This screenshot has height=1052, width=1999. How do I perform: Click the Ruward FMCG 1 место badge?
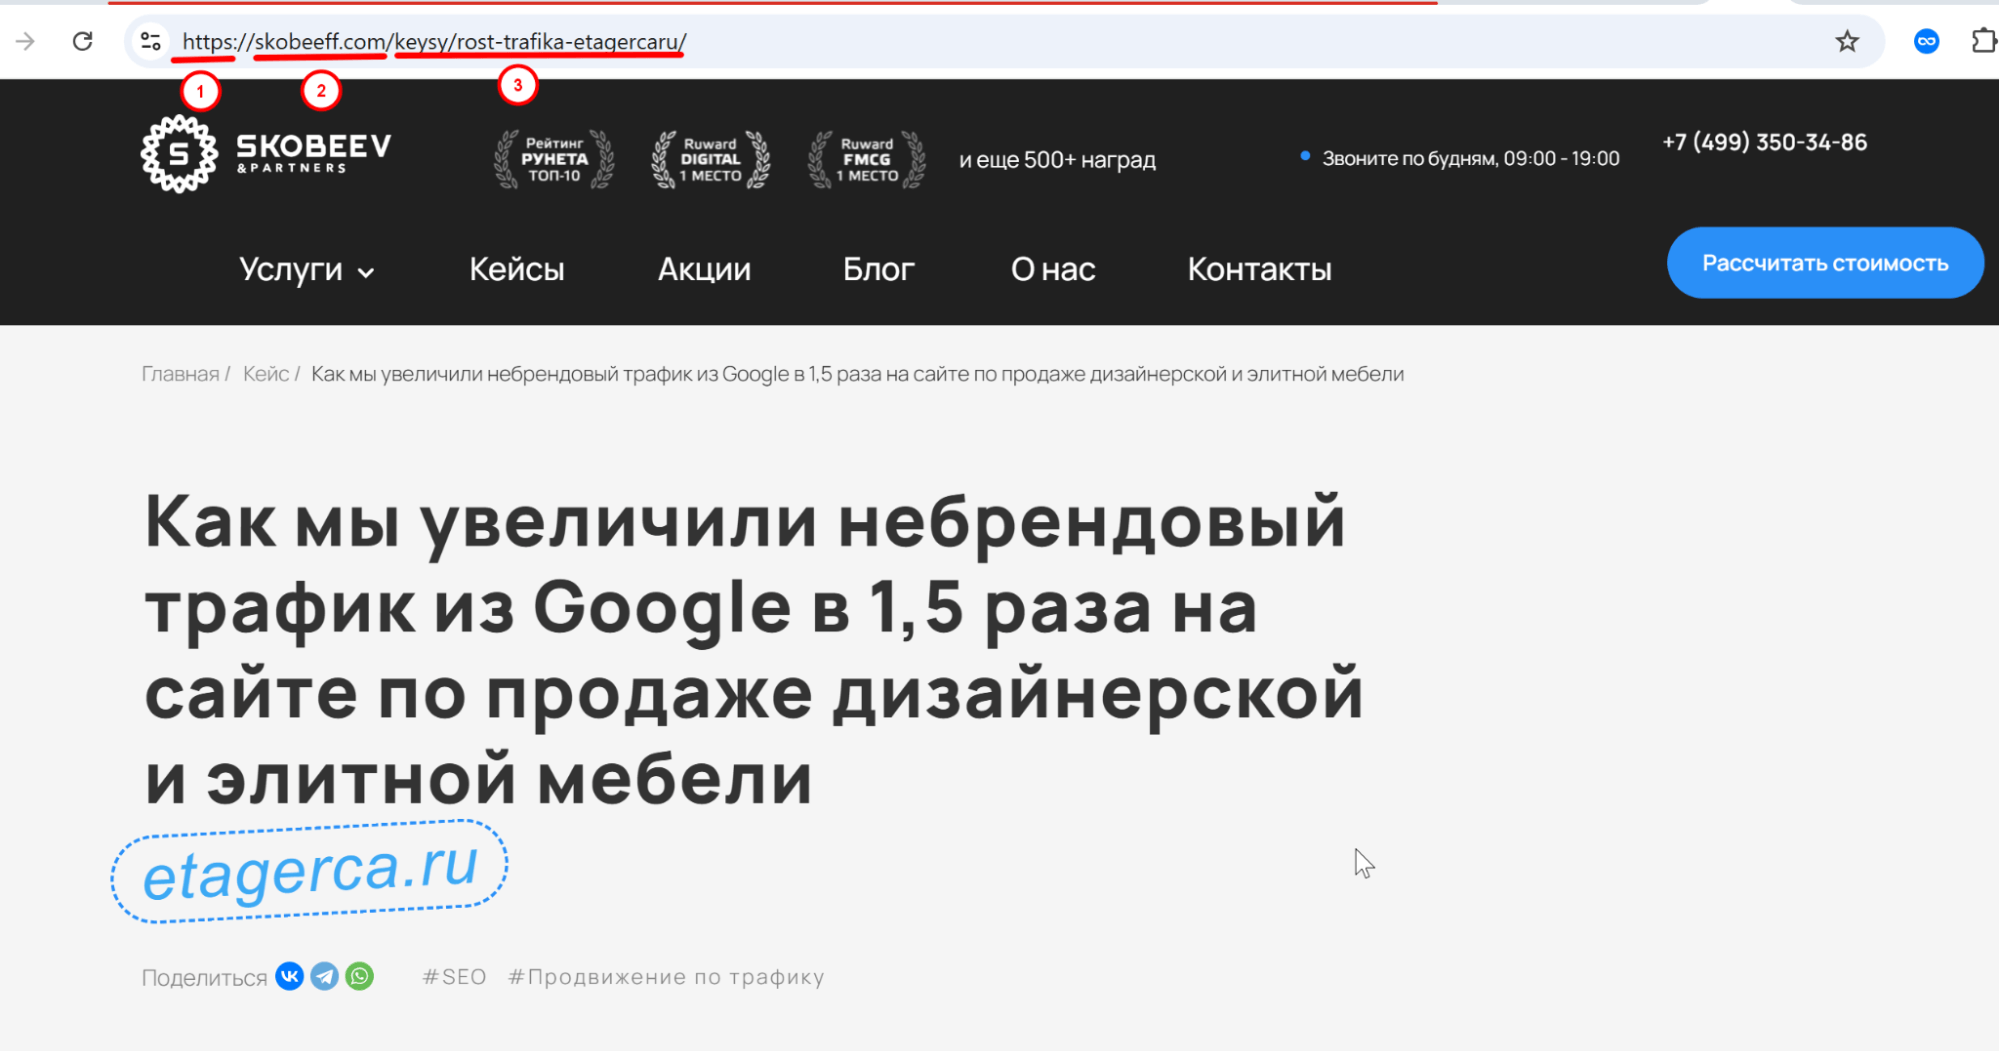coord(867,159)
